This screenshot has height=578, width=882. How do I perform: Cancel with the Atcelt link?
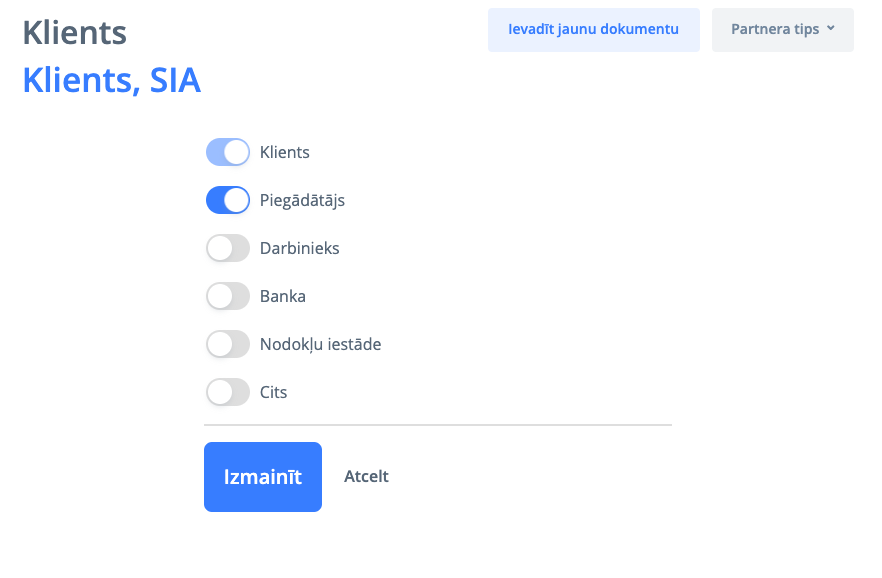tap(366, 477)
